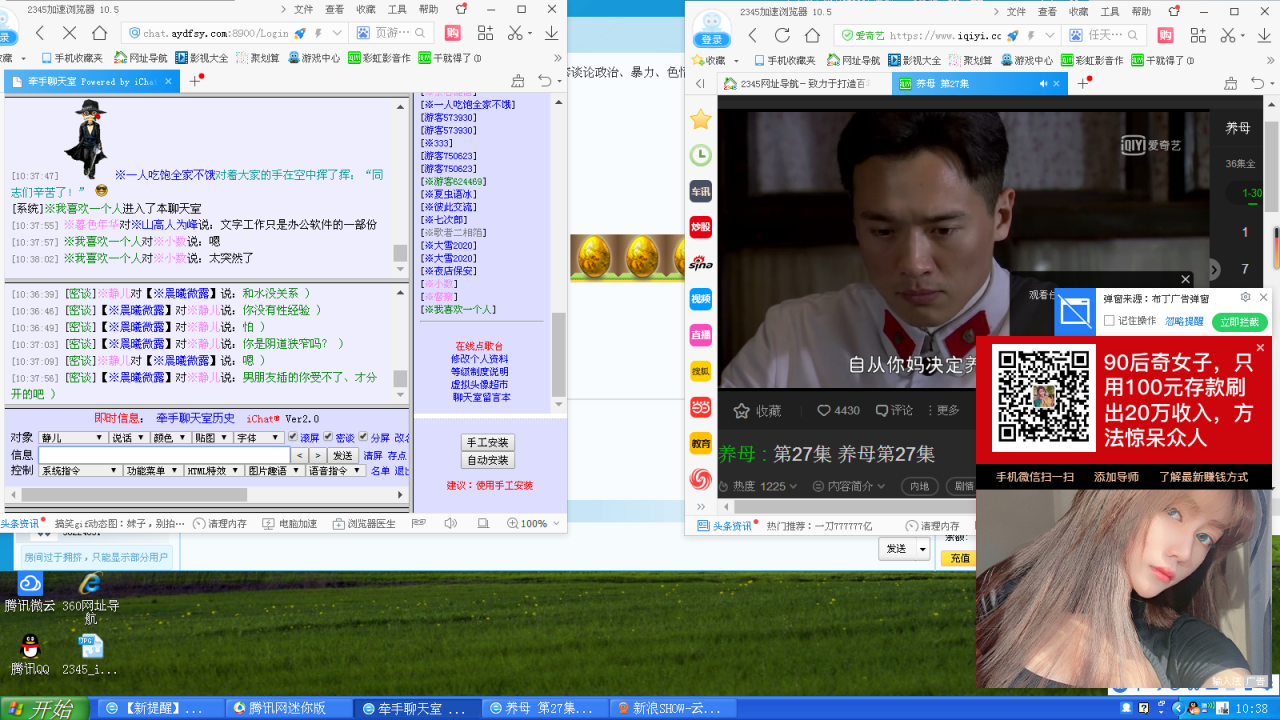The image size is (1280, 720).
Task: Open 教育 sidebar icon
Action: (x=701, y=443)
